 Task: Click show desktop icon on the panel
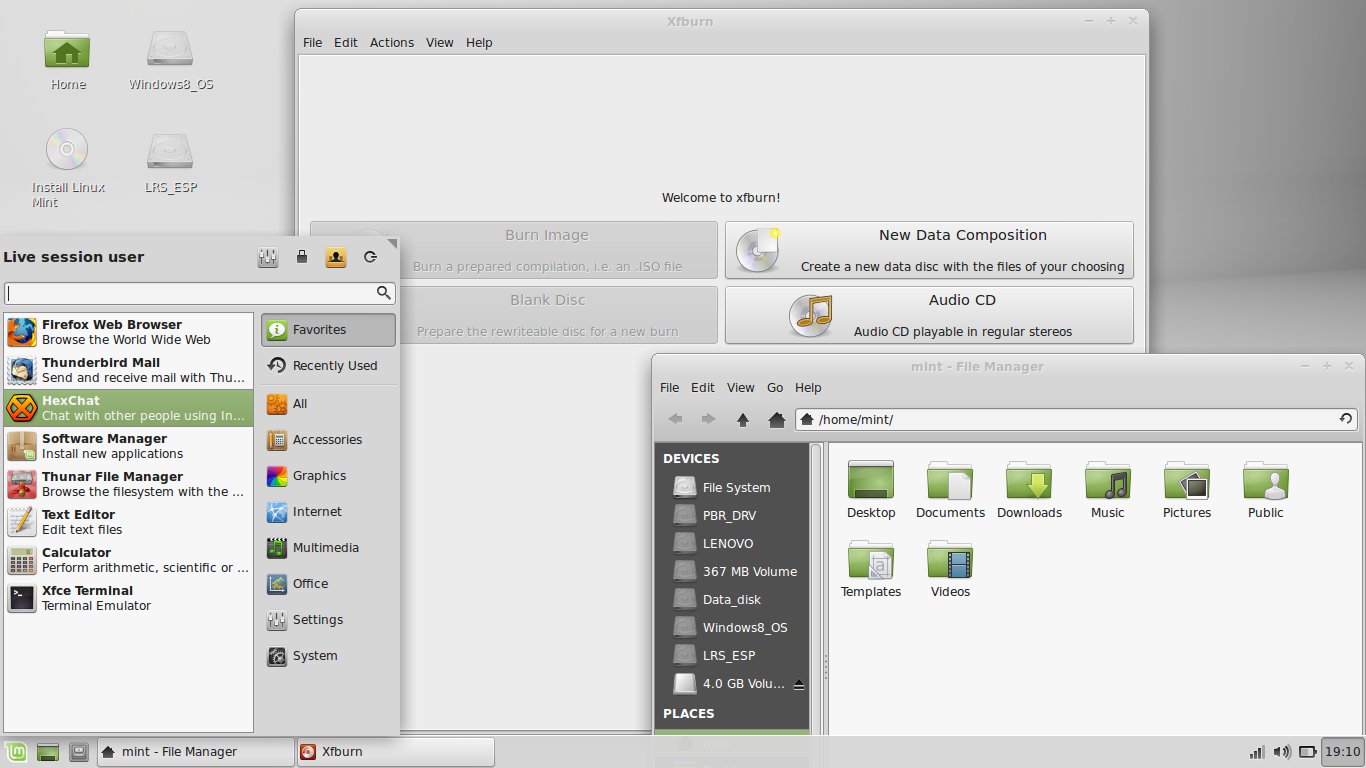tap(47, 752)
